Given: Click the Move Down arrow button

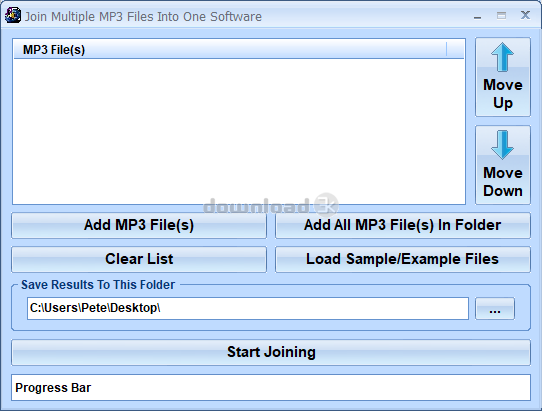Looking at the screenshot, I should coord(503,165).
